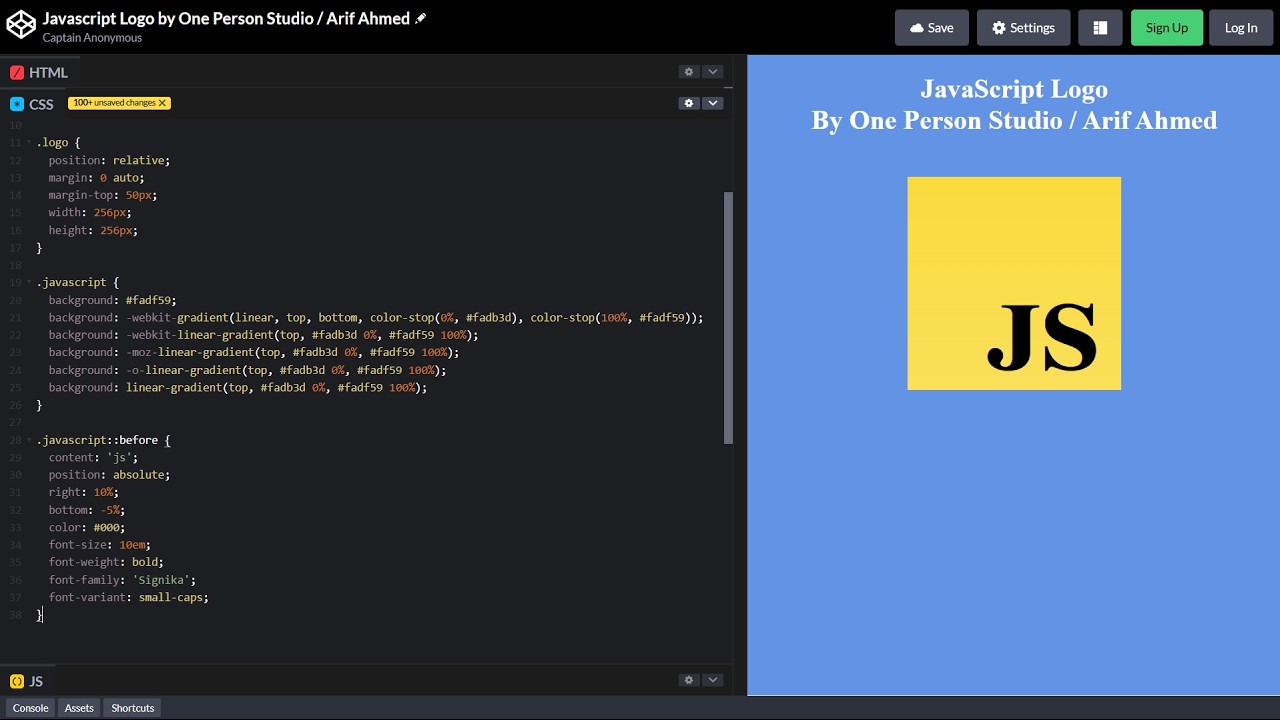Click the '-o-linear-gradient' background line

point(248,370)
